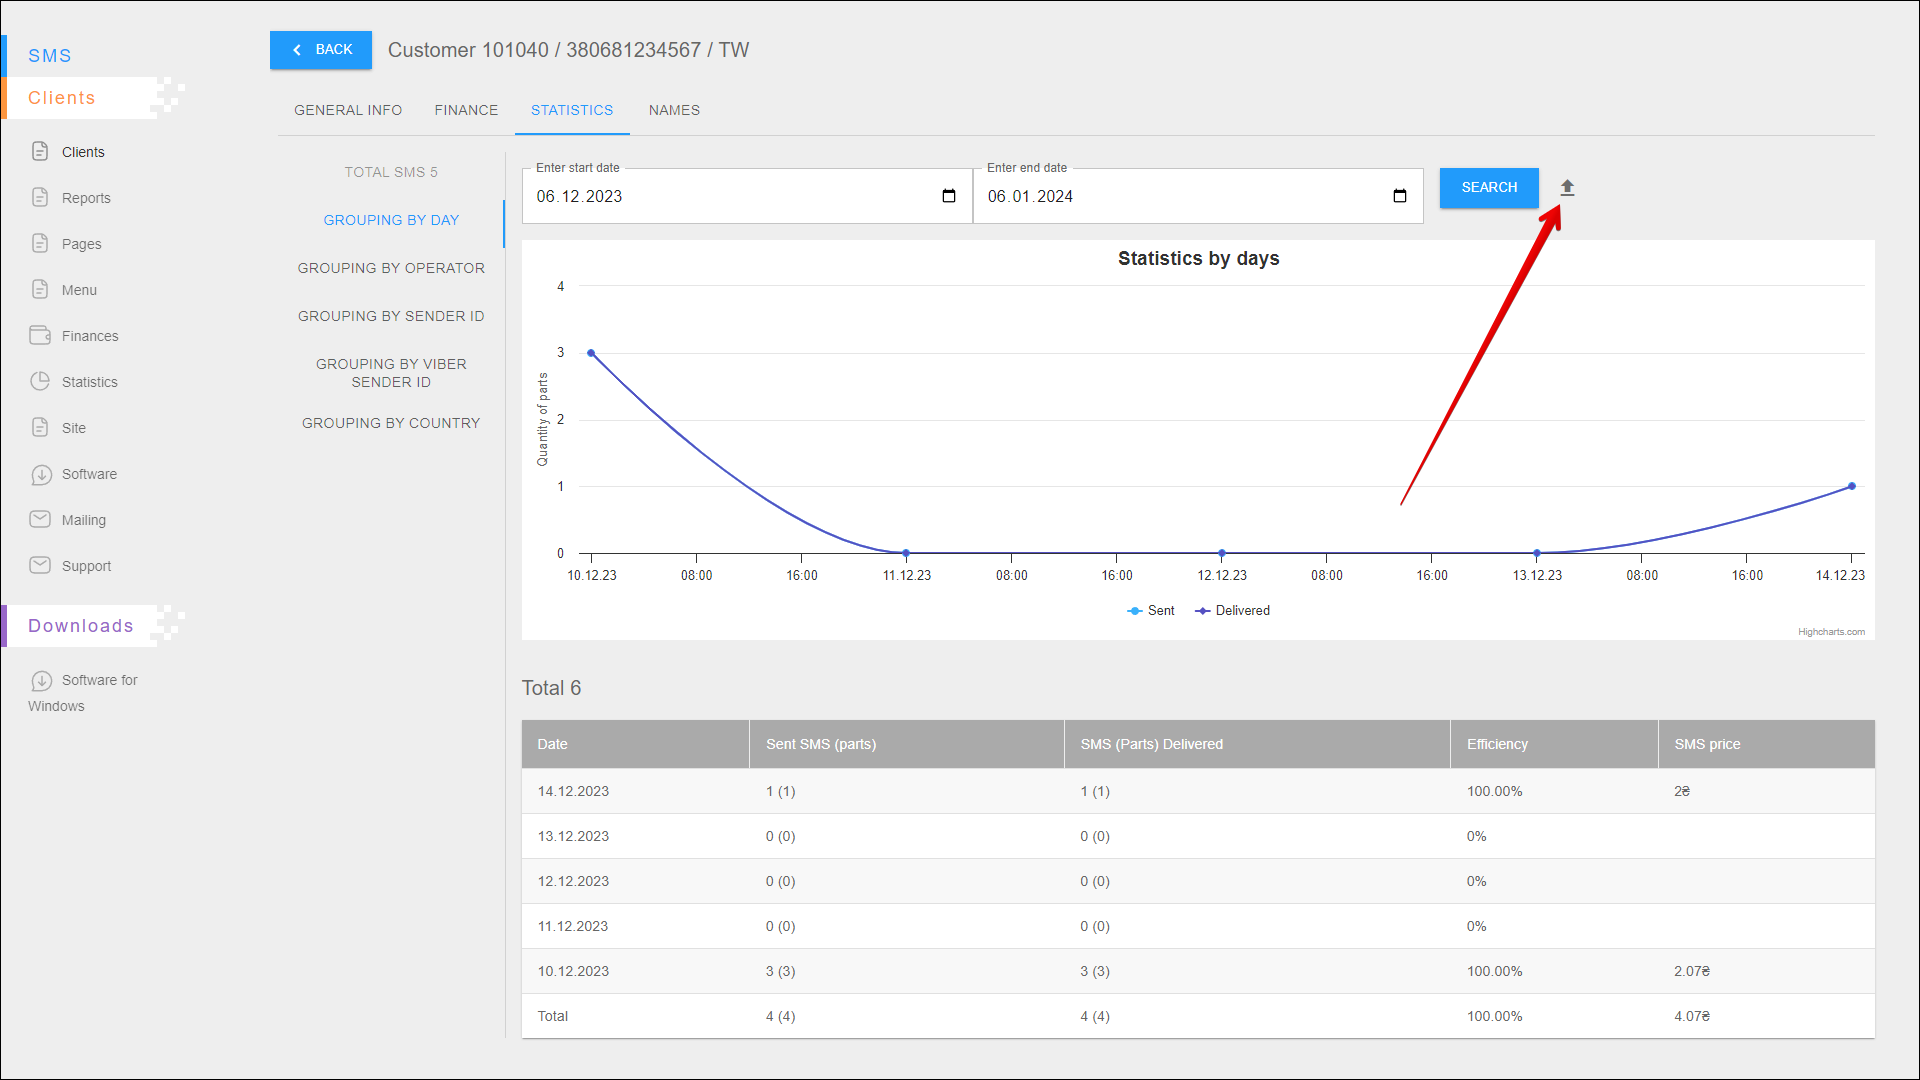Click the Software download icon
Viewport: 1920px width, 1080px height.
coord(41,474)
